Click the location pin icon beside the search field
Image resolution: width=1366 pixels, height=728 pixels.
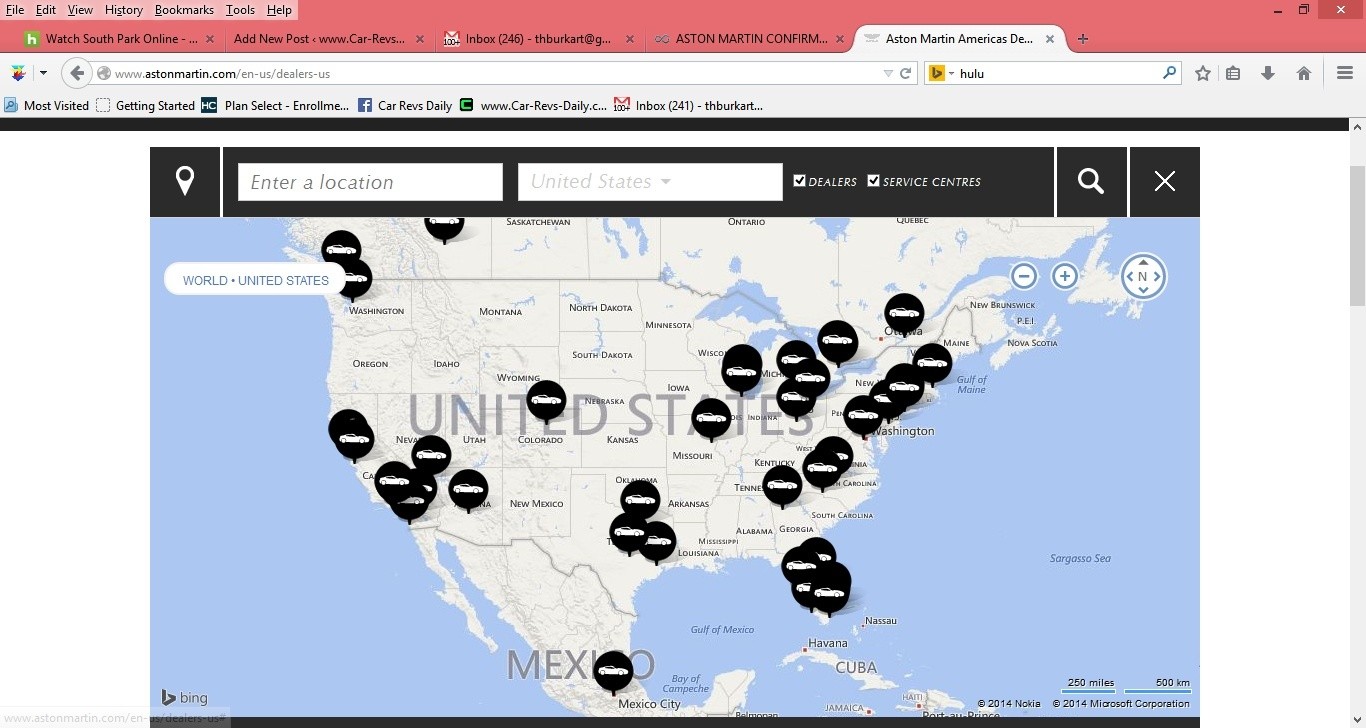(185, 181)
